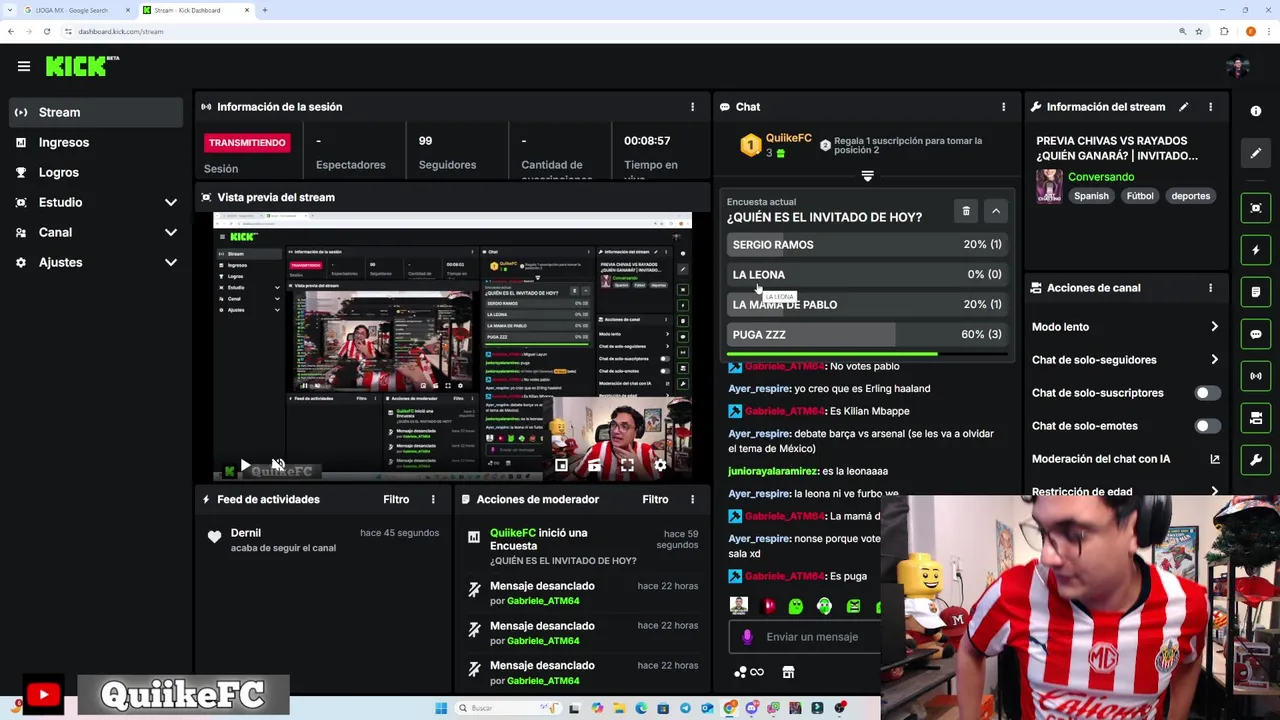Switch stream preview to theater mode
Image resolution: width=1280 pixels, height=720 pixels.
[594, 466]
